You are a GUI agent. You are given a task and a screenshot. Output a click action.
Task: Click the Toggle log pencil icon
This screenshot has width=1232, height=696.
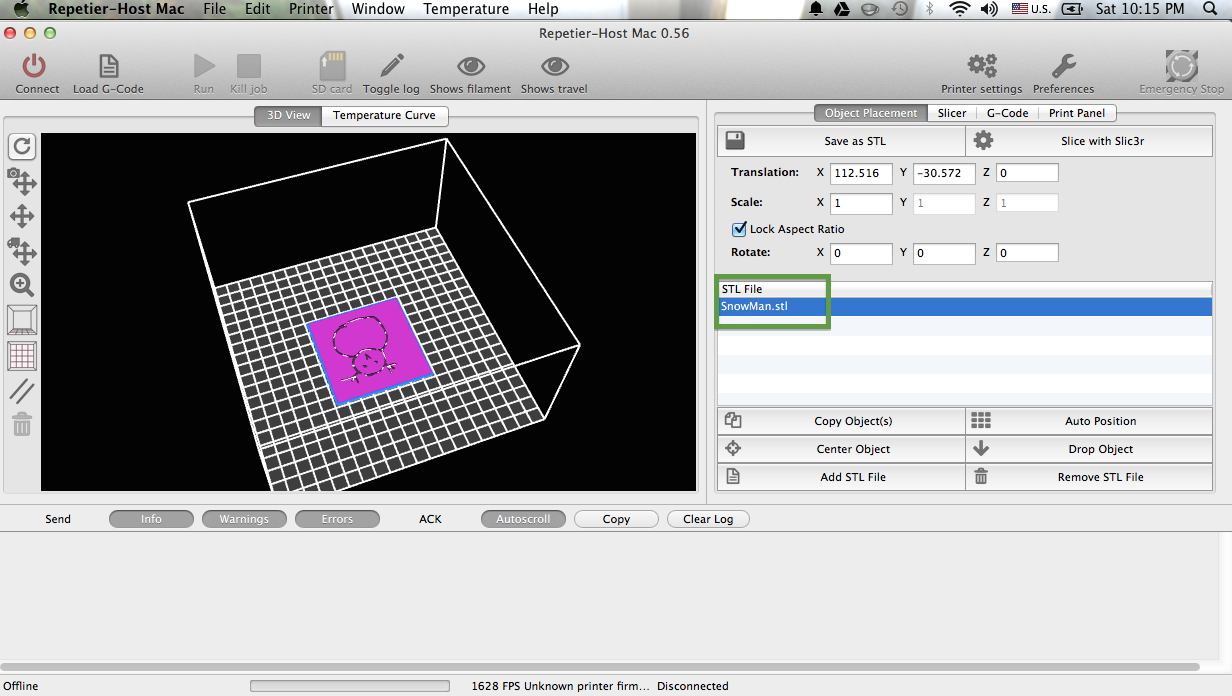pos(391,67)
